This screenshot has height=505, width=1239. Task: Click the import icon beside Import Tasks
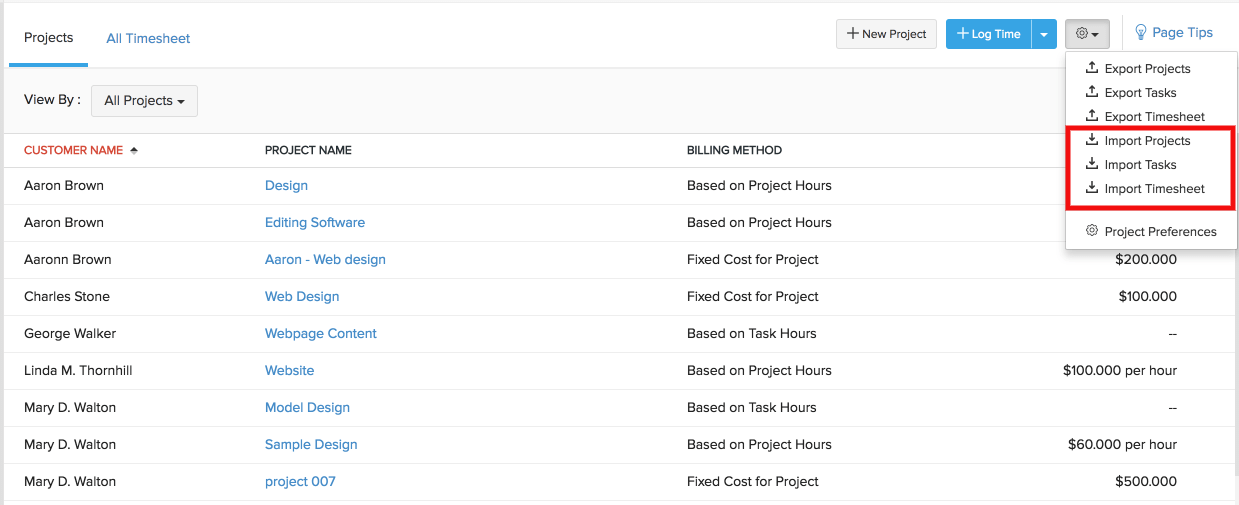(x=1092, y=164)
